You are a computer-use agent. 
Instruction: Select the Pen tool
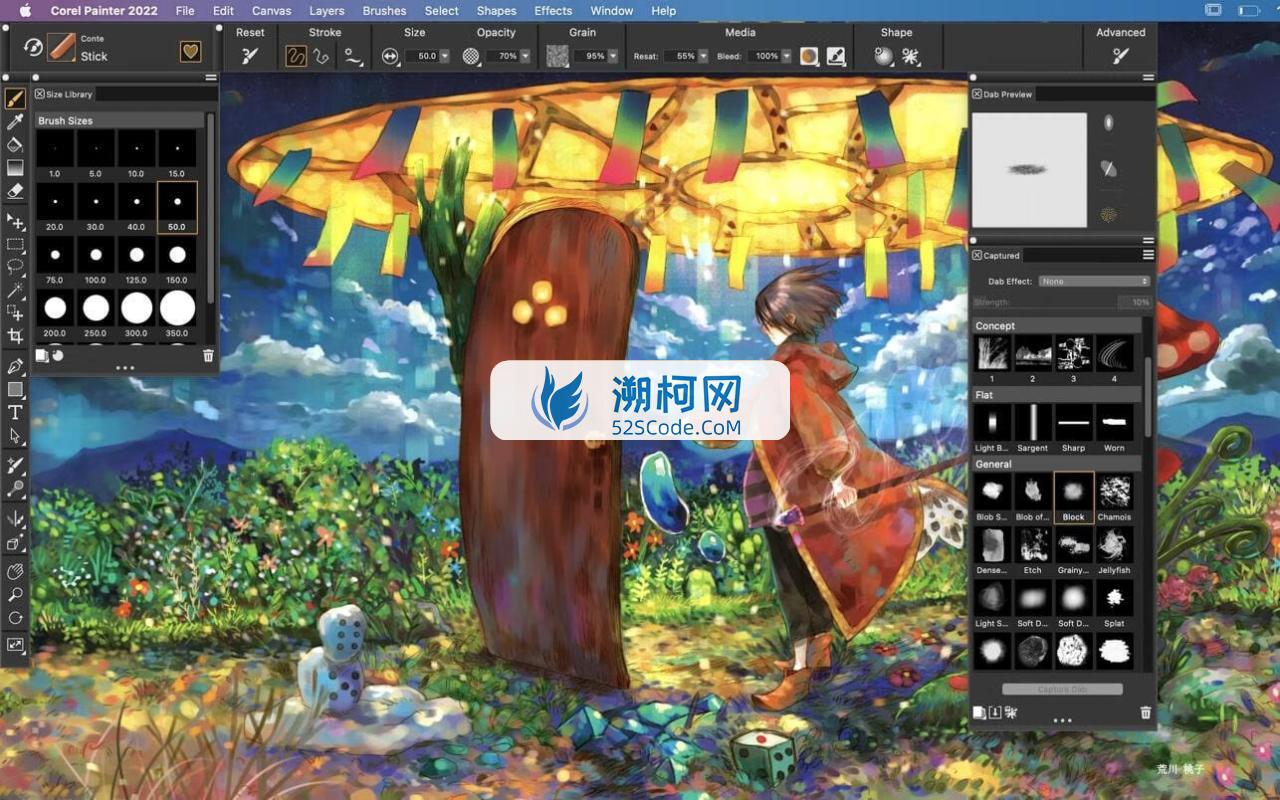click(15, 366)
